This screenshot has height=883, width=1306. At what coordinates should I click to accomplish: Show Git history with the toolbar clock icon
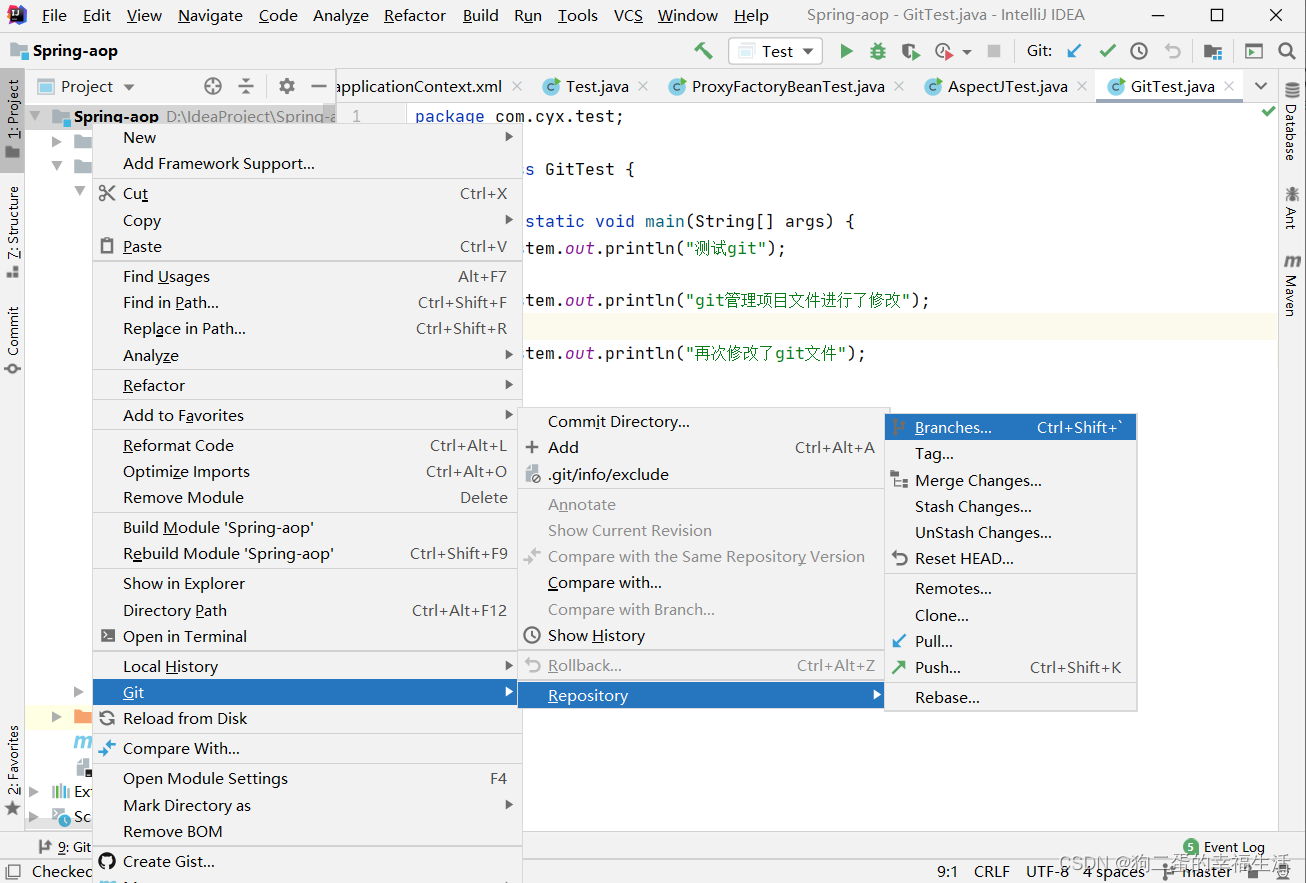click(x=1139, y=51)
